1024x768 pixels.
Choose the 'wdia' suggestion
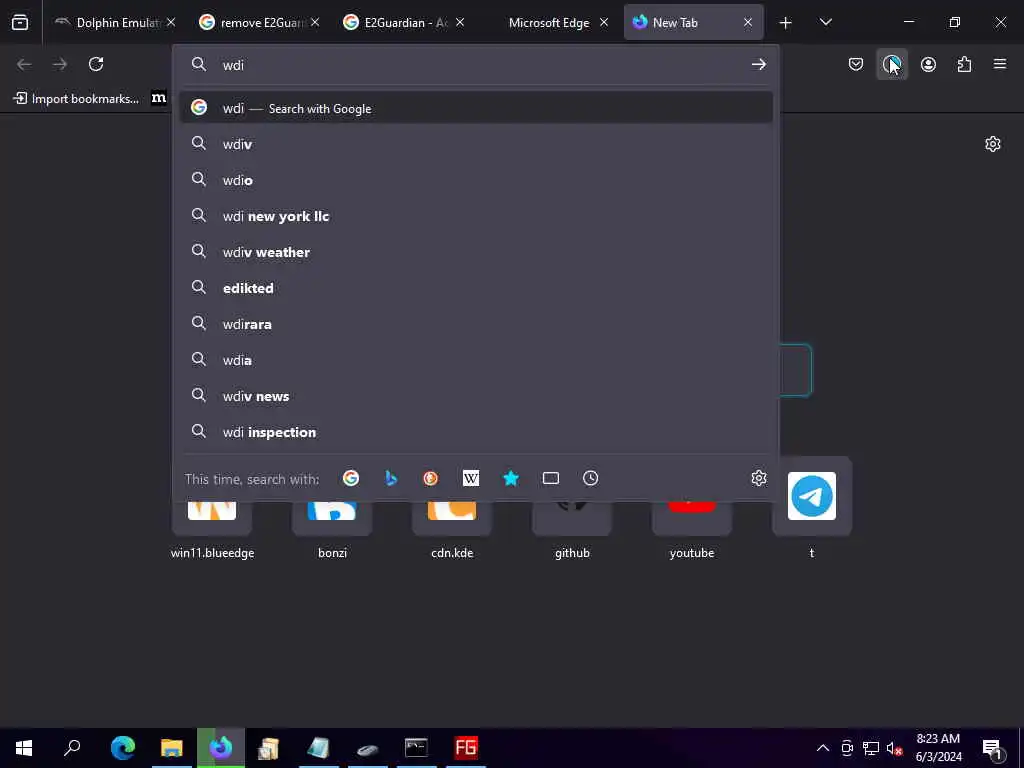[x=476, y=360]
